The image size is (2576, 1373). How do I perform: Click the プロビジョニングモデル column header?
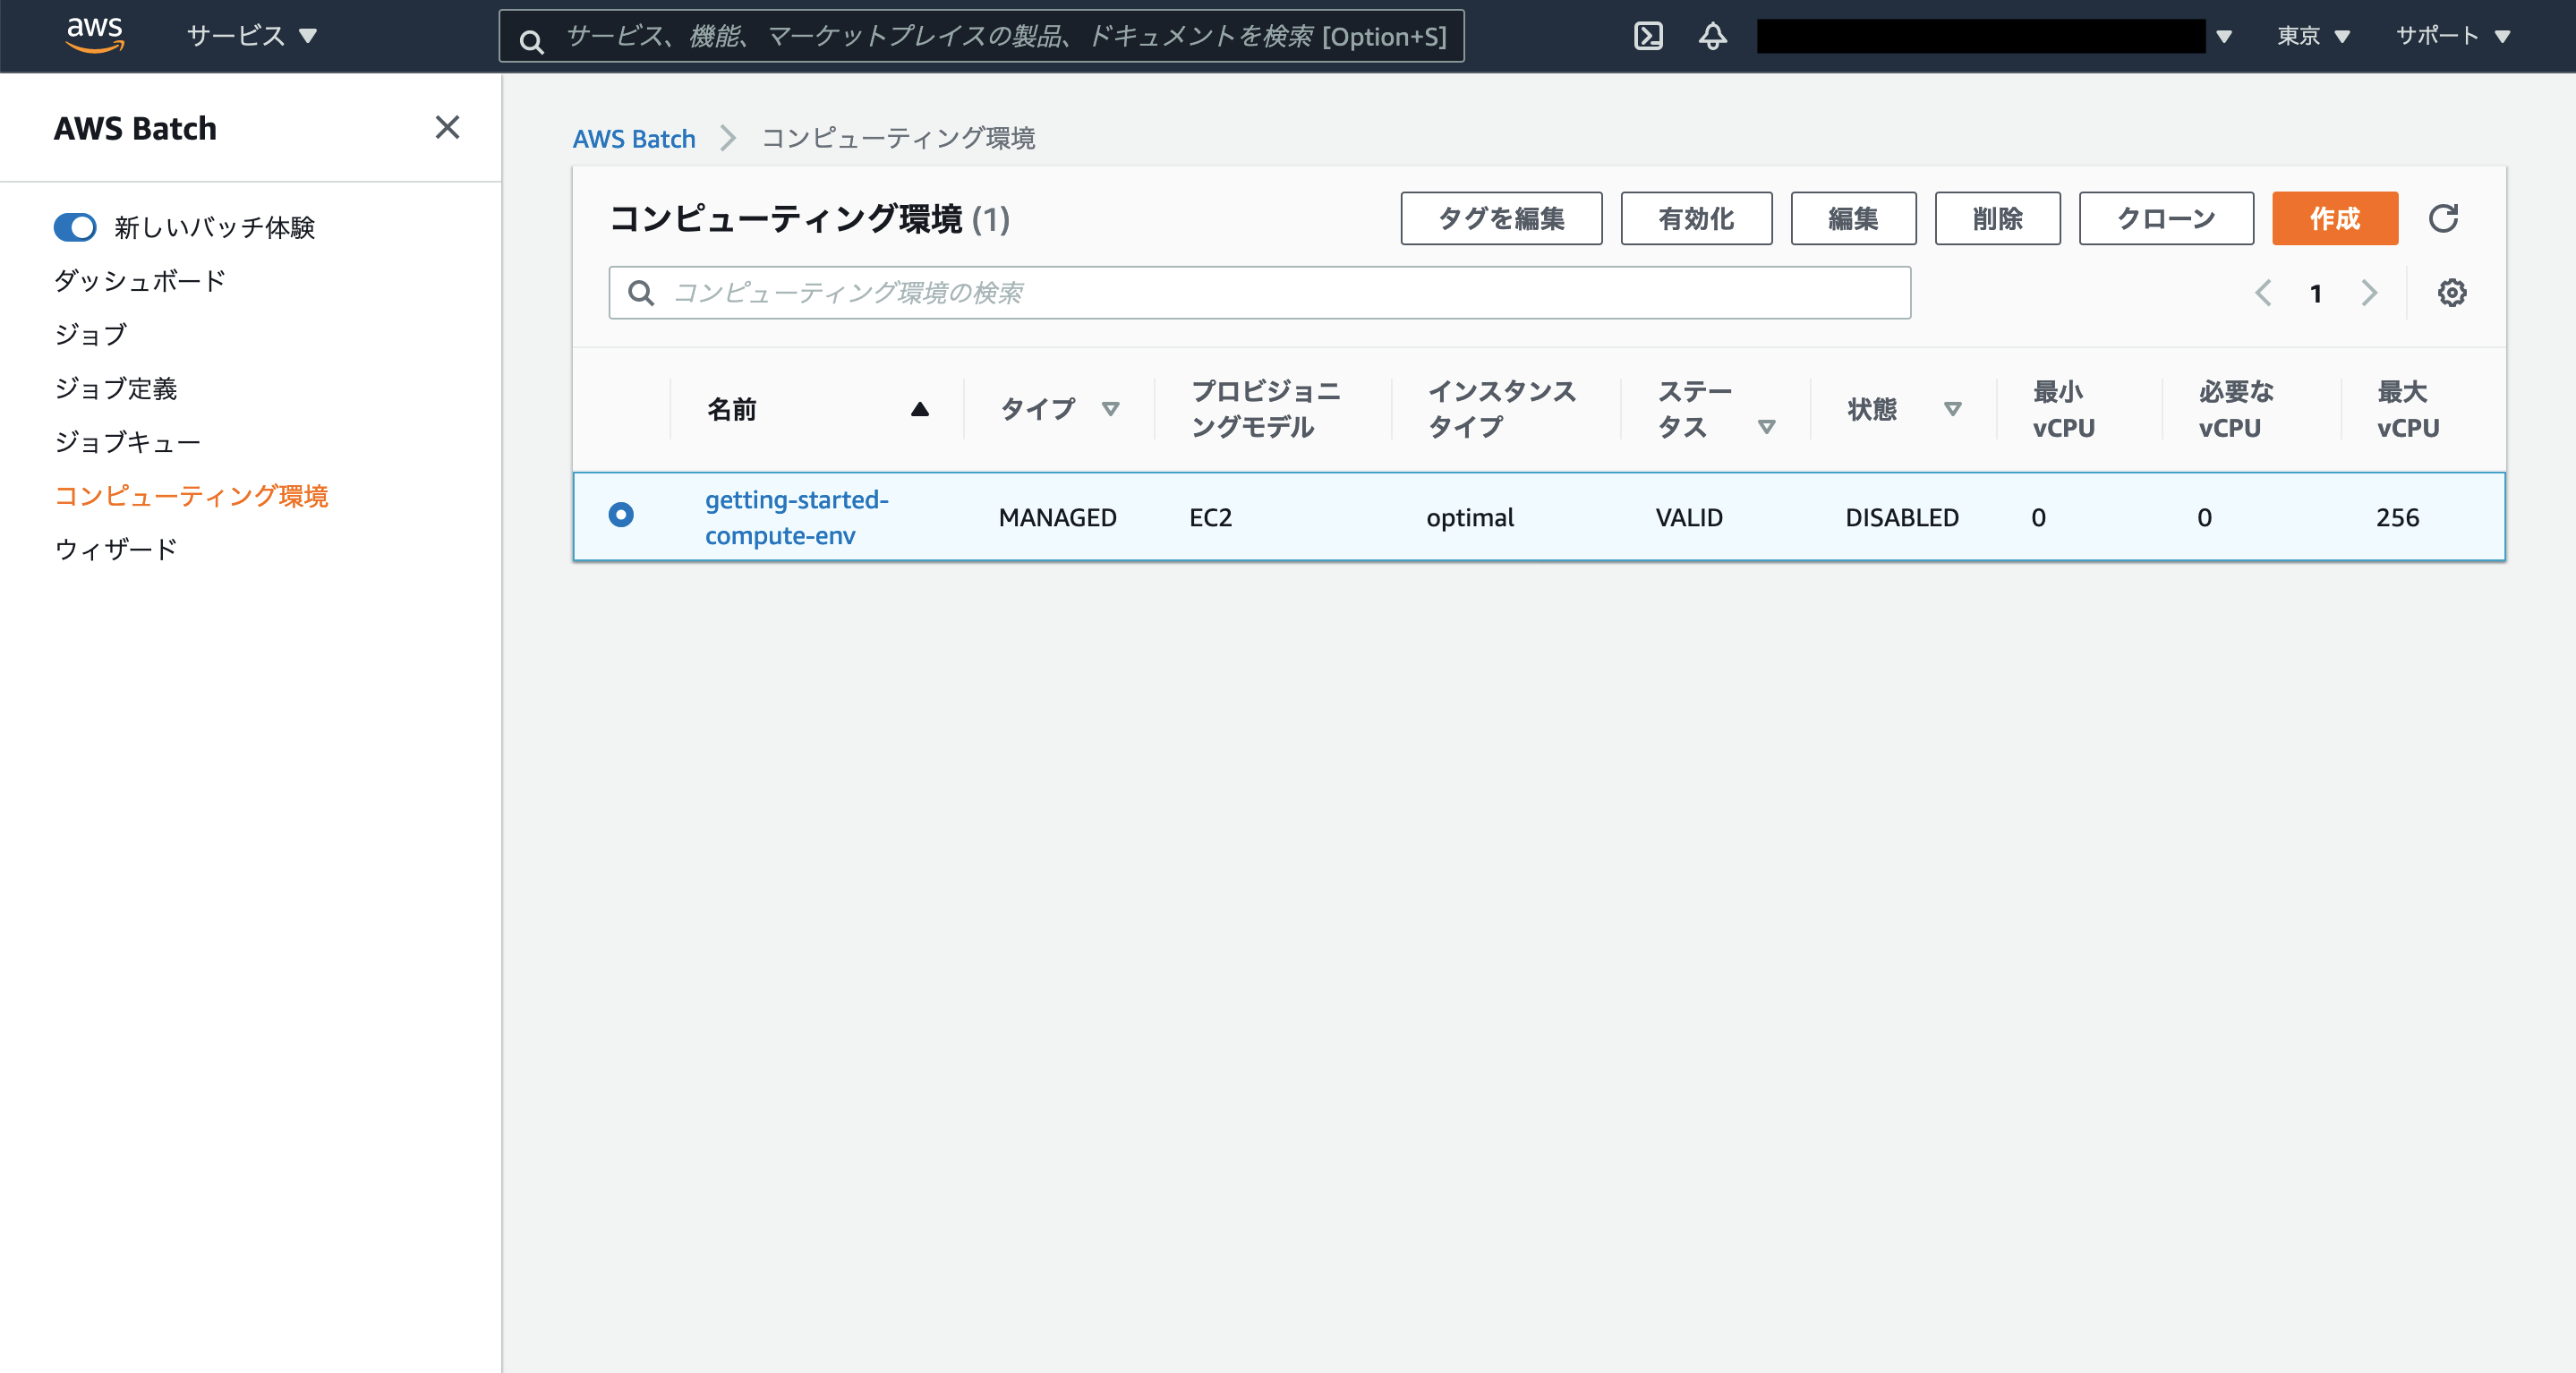click(x=1266, y=409)
